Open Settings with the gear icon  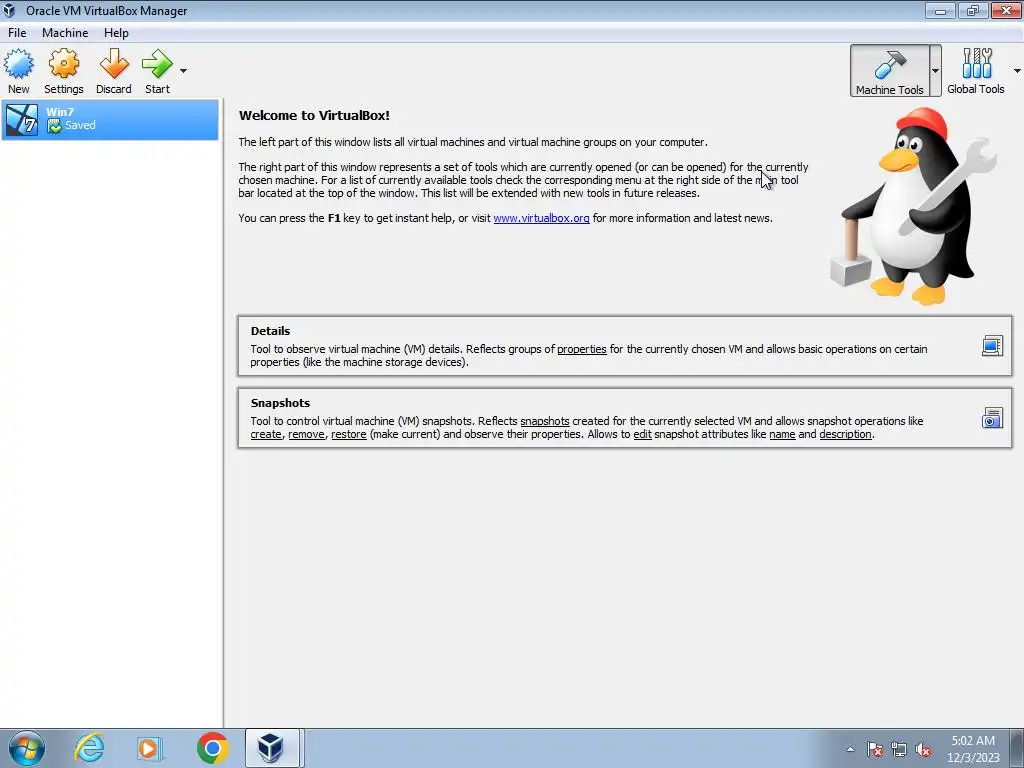[x=63, y=64]
